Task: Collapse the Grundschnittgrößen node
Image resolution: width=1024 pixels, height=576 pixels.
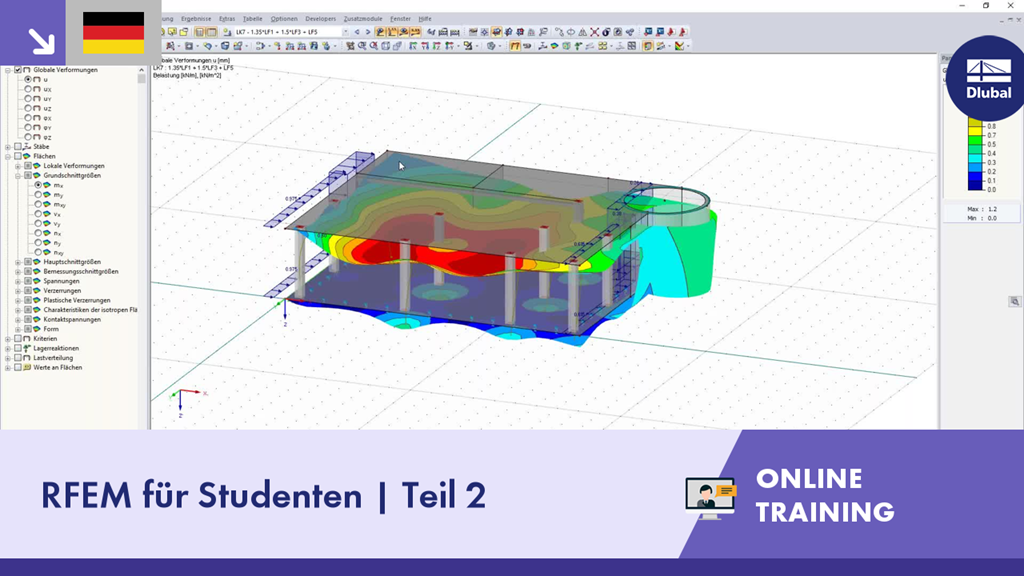Action: tap(18, 176)
